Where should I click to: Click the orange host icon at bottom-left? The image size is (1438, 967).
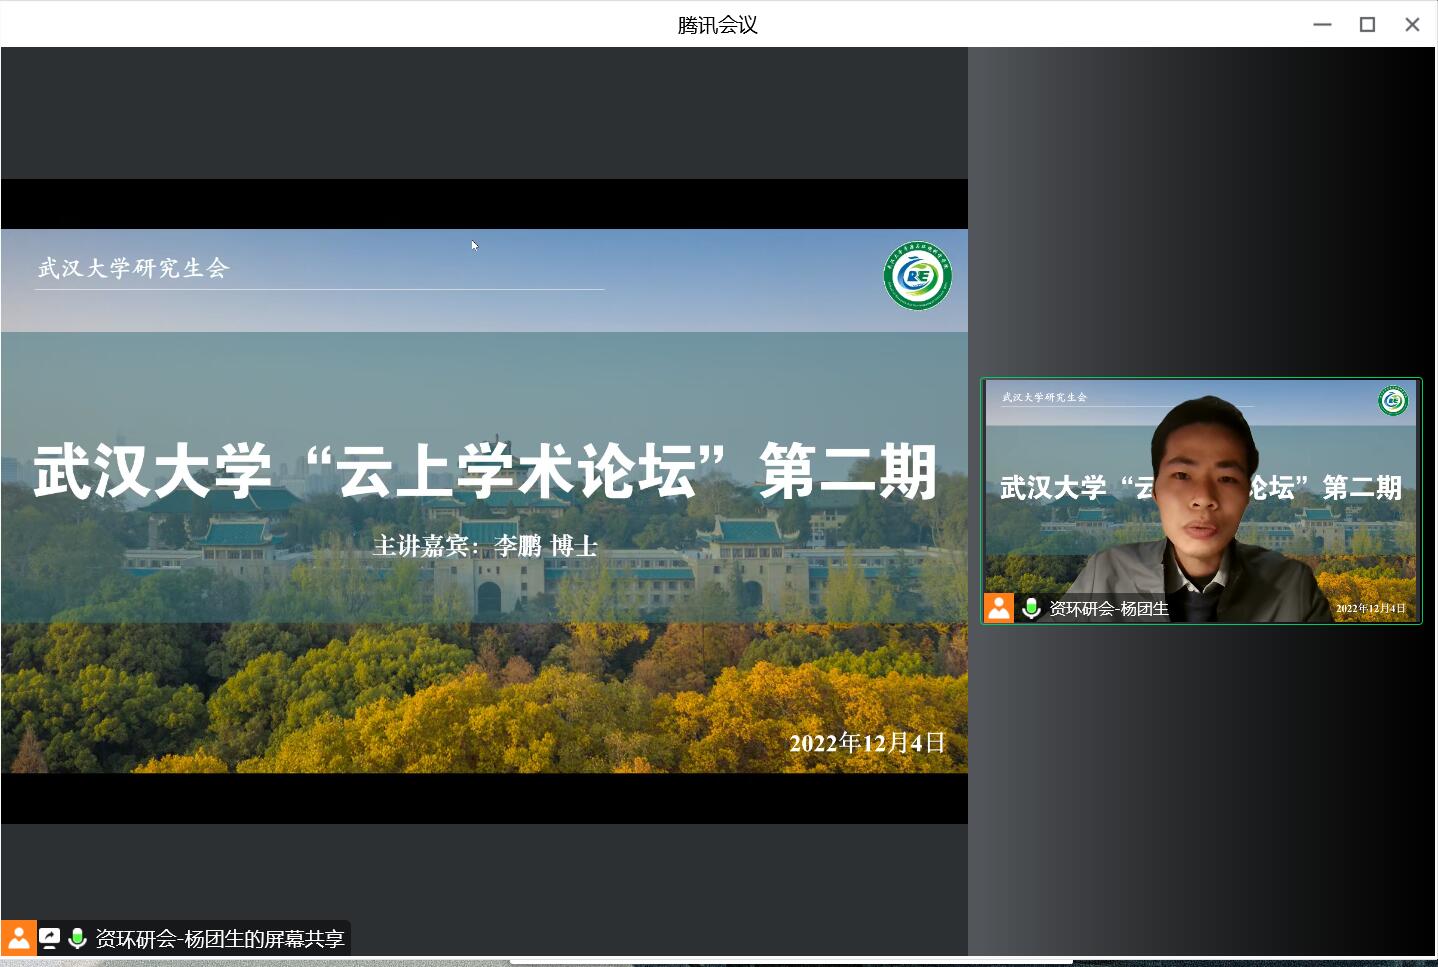[x=18, y=938]
